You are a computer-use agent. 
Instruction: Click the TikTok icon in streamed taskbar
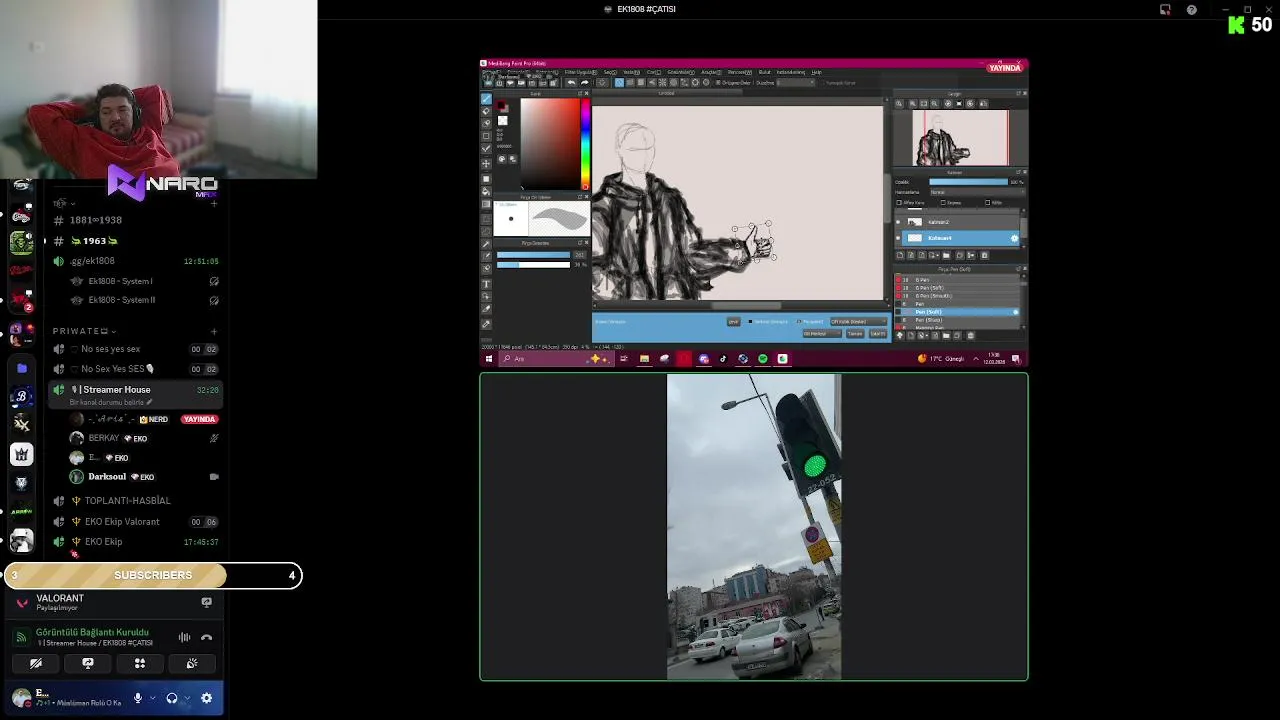coord(723,359)
